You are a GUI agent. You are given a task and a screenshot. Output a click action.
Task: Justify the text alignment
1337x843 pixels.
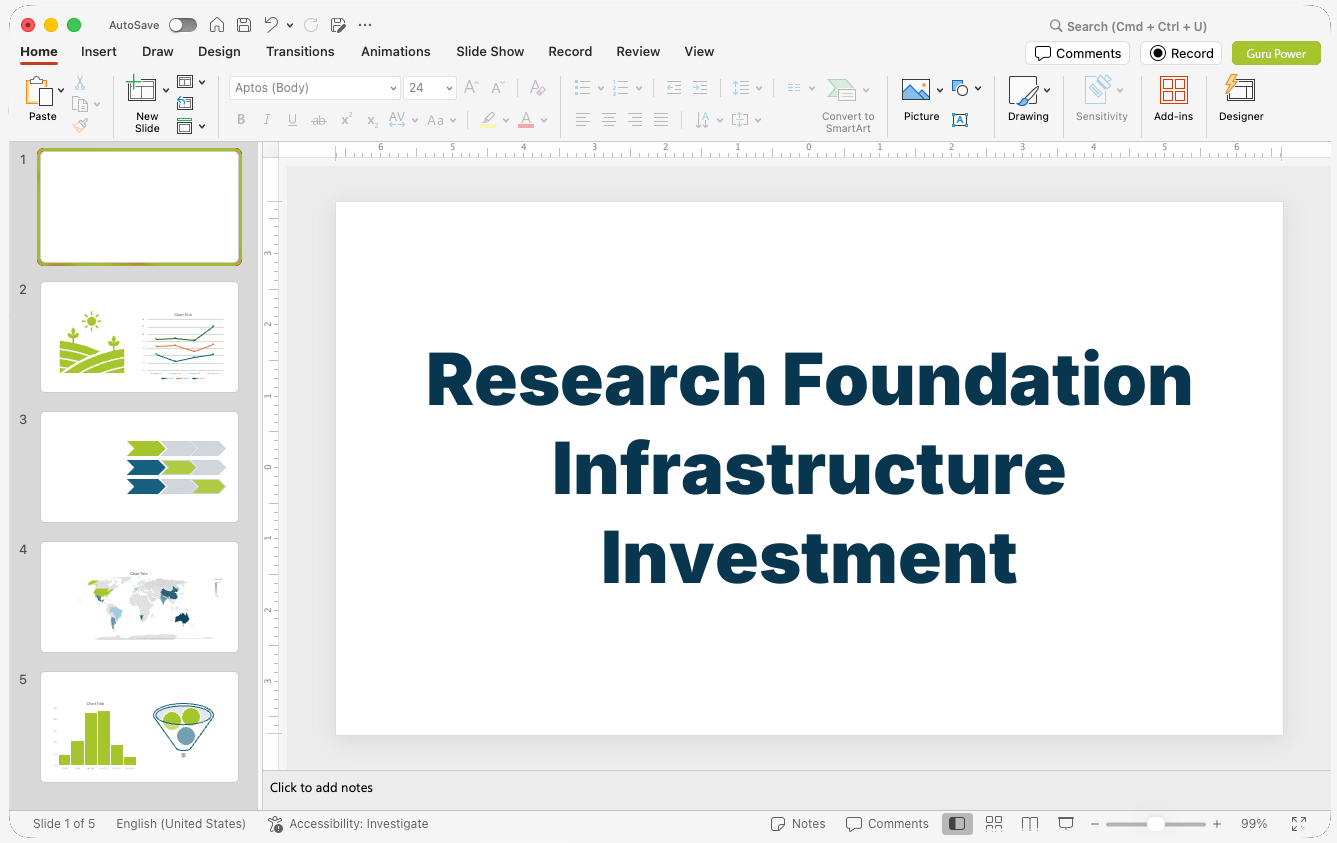point(661,120)
